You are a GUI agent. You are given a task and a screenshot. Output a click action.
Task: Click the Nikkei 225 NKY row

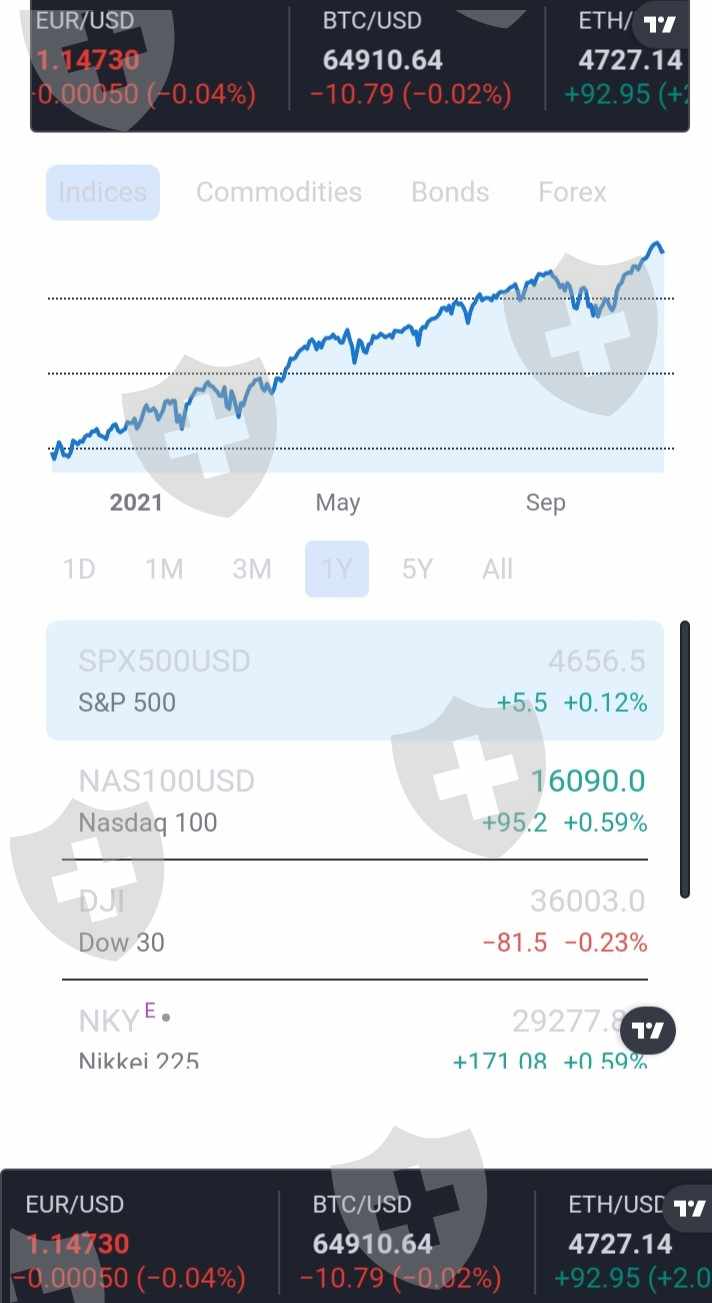pyautogui.click(x=300, y=1037)
